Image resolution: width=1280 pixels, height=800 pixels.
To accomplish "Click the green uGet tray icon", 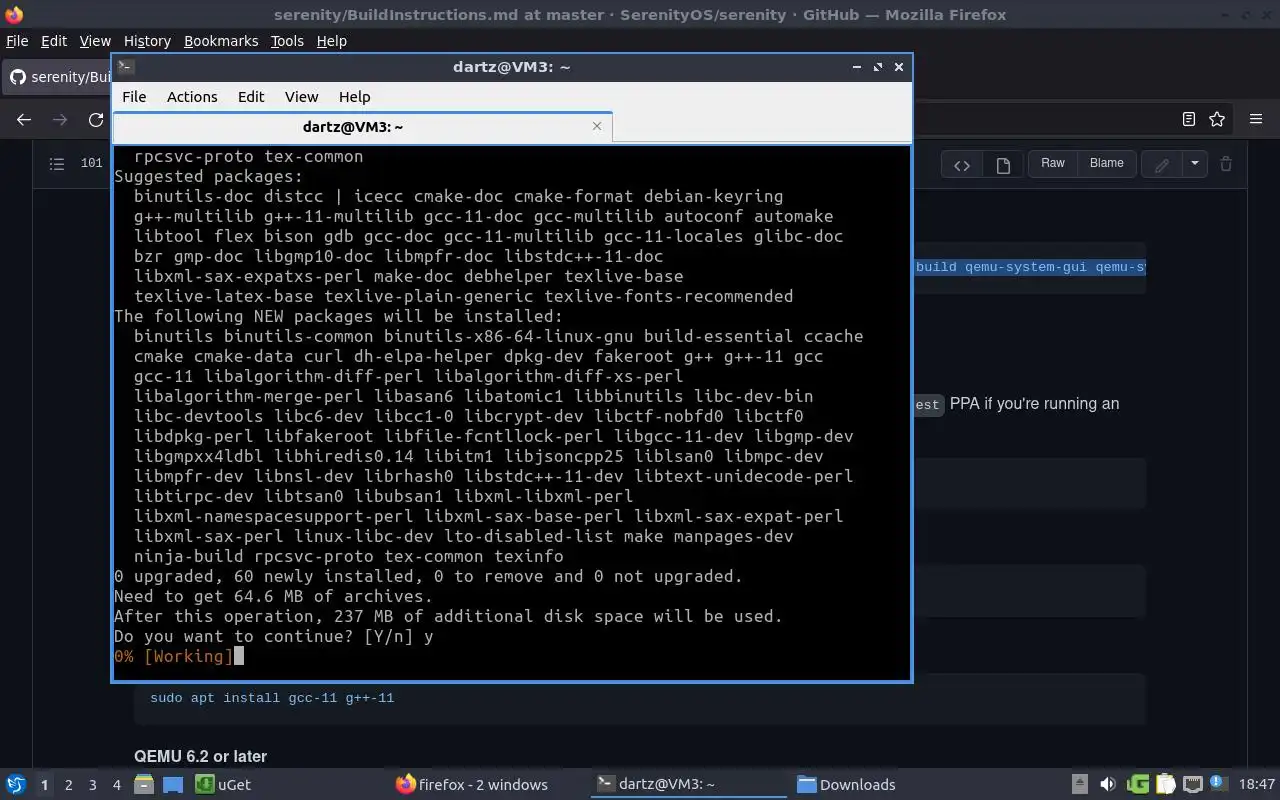I will [1137, 784].
